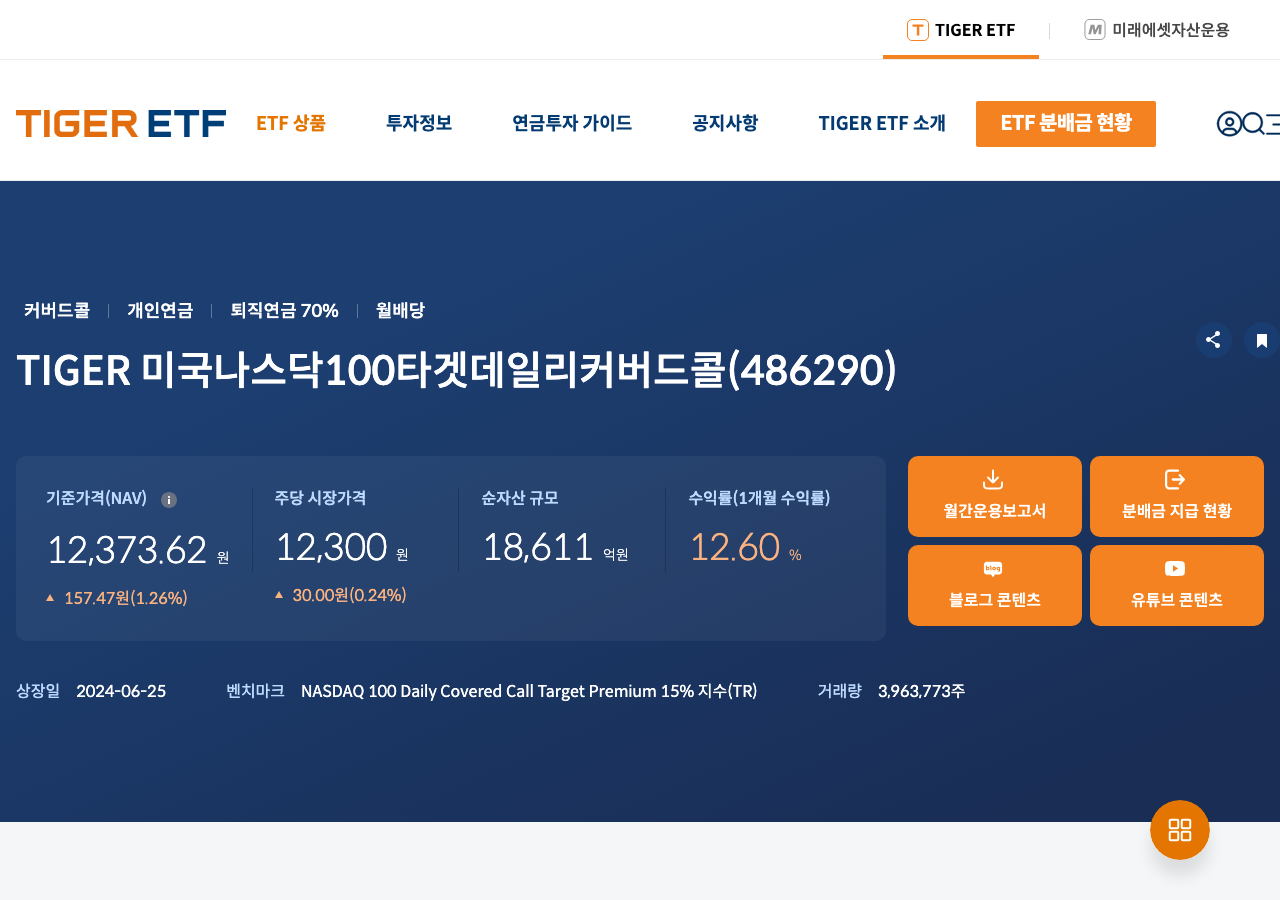1280x900 pixels.
Task: Click the listing date 2024-06-25
Action: coord(121,691)
